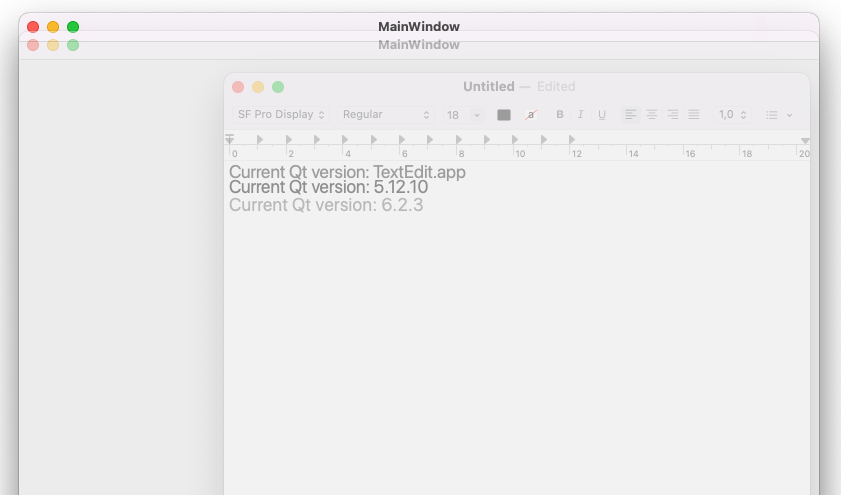Toggle bold formatting in TextEdit toolbar
Image resolution: width=841 pixels, height=495 pixels.
click(x=560, y=115)
